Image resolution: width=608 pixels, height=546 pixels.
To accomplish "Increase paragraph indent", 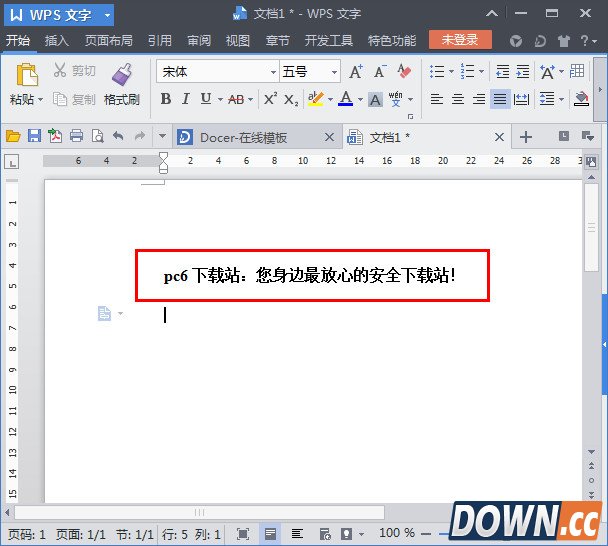I will point(523,72).
